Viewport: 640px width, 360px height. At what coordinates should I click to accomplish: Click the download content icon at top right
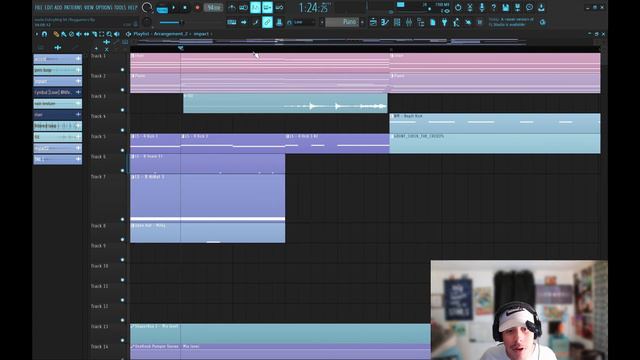pyautogui.click(x=541, y=7)
